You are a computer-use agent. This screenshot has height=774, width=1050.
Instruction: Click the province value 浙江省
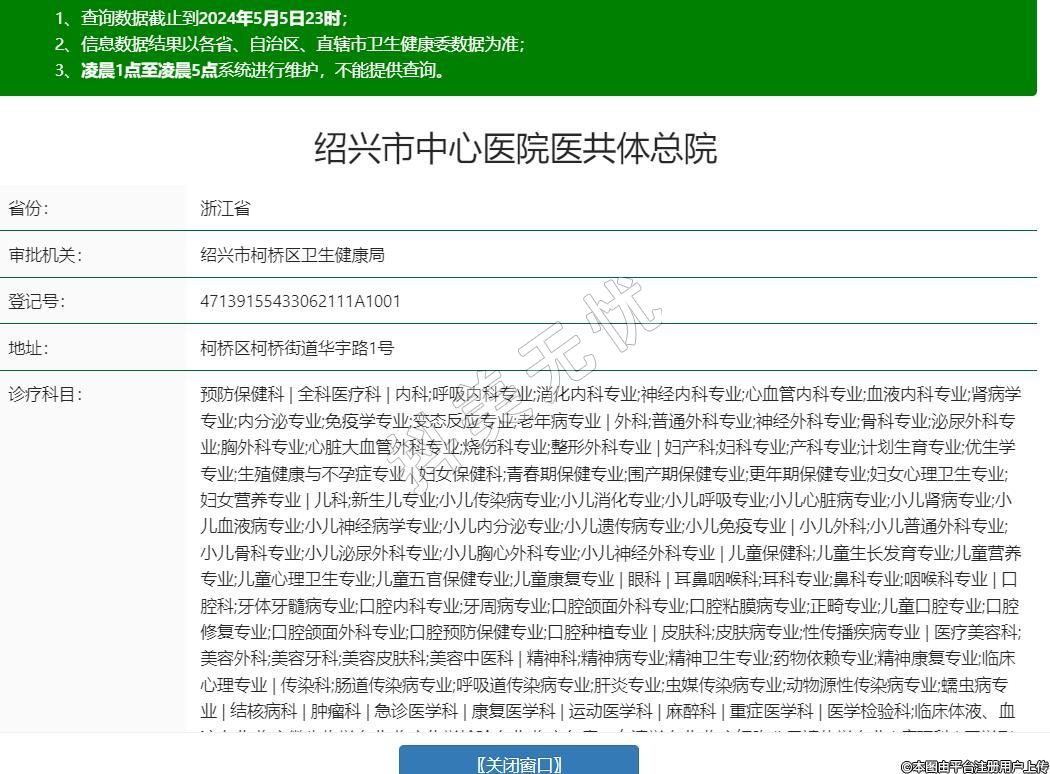pos(225,209)
